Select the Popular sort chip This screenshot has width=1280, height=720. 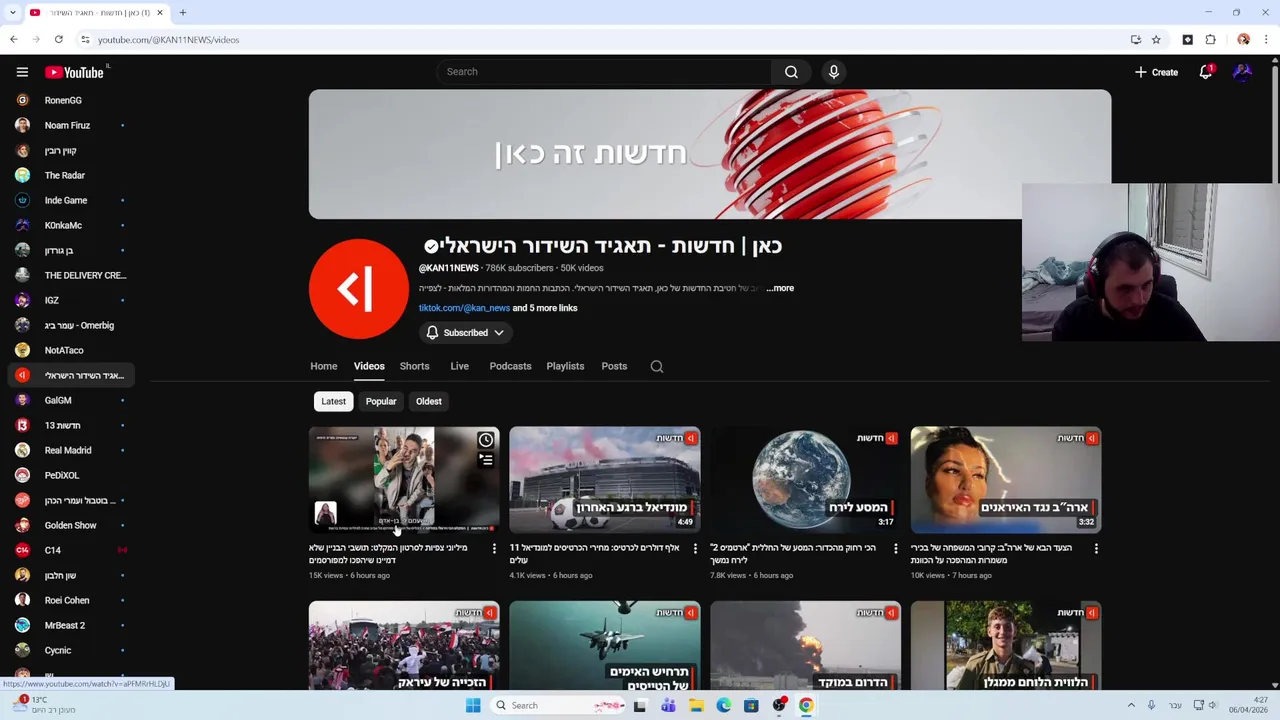(x=381, y=401)
